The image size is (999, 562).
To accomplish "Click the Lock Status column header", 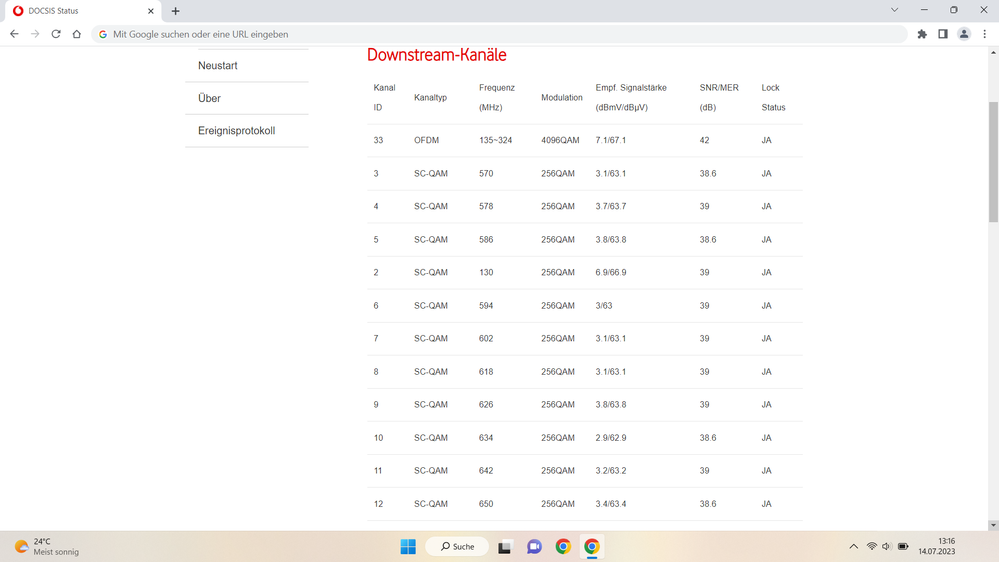I will (x=773, y=97).
